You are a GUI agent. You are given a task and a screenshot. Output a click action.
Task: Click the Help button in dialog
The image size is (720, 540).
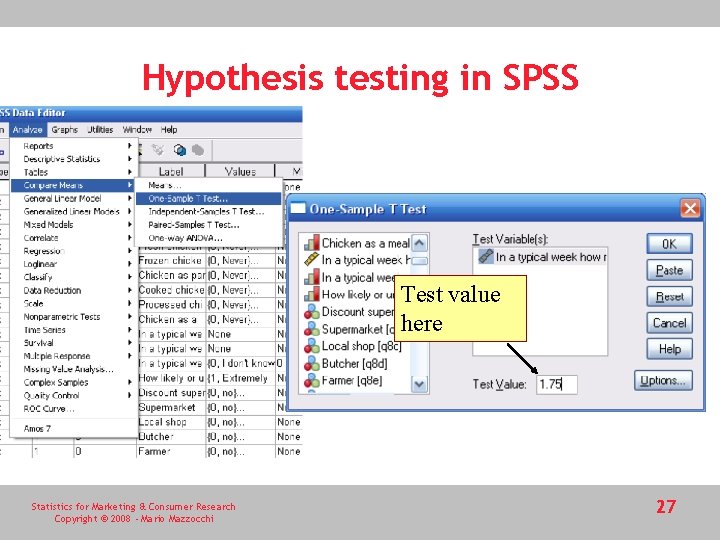(x=669, y=349)
